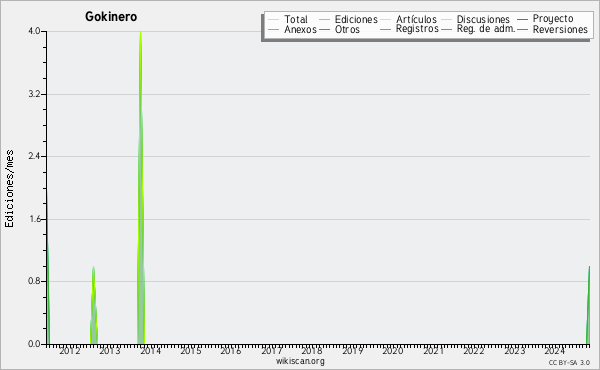The width and height of the screenshot is (600, 370).
Task: Click the 2014 x-axis label
Action: coord(150,351)
